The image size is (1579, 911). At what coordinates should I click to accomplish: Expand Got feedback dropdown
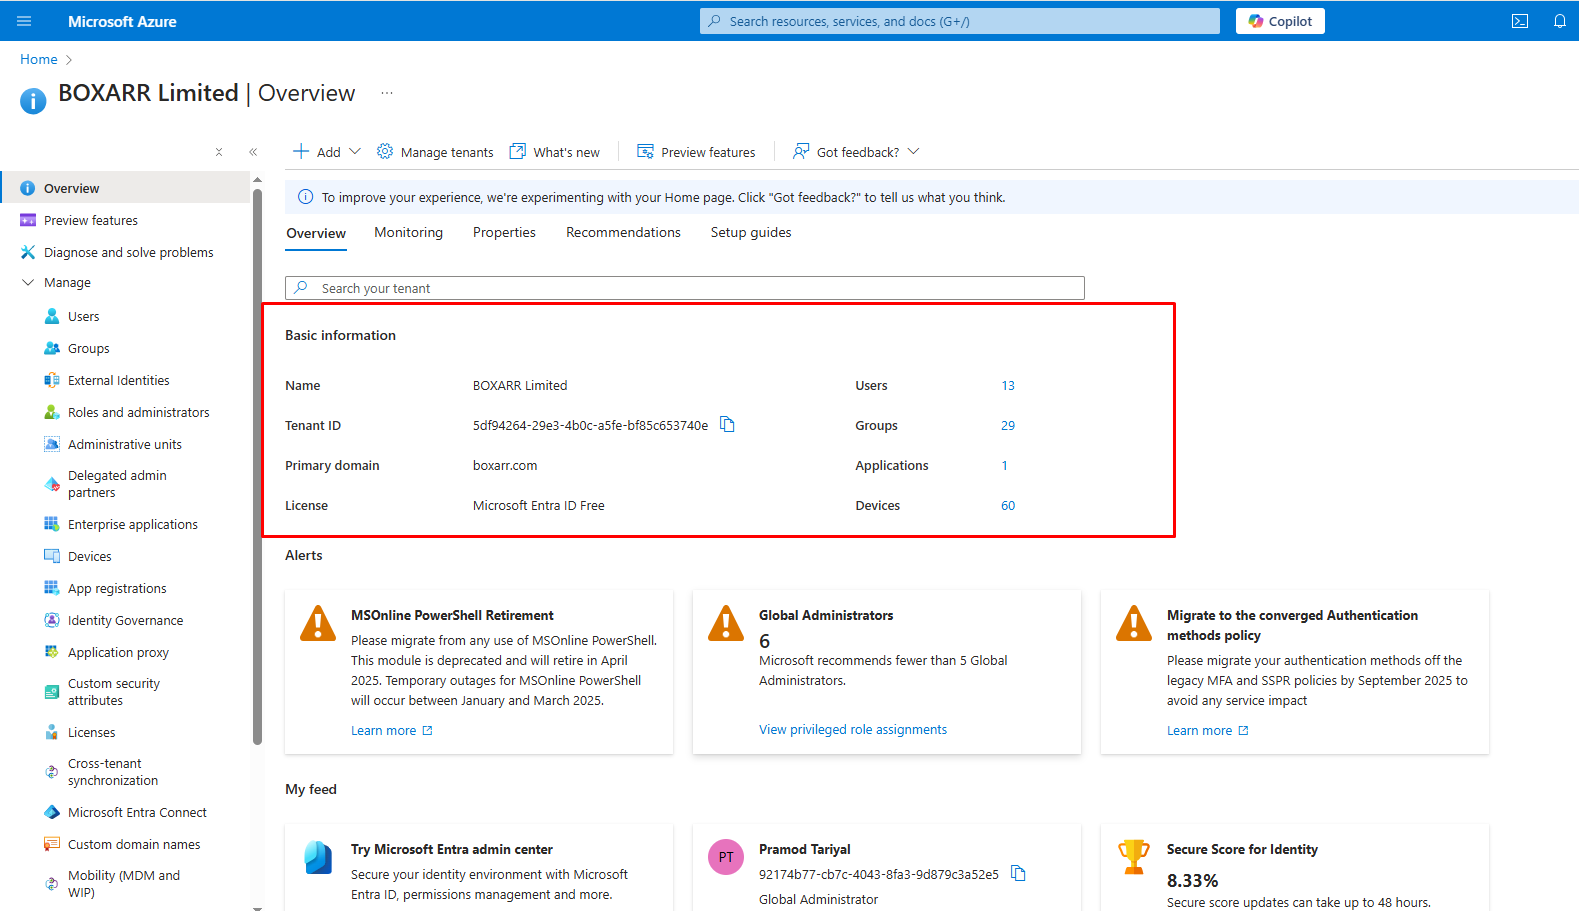(x=856, y=152)
